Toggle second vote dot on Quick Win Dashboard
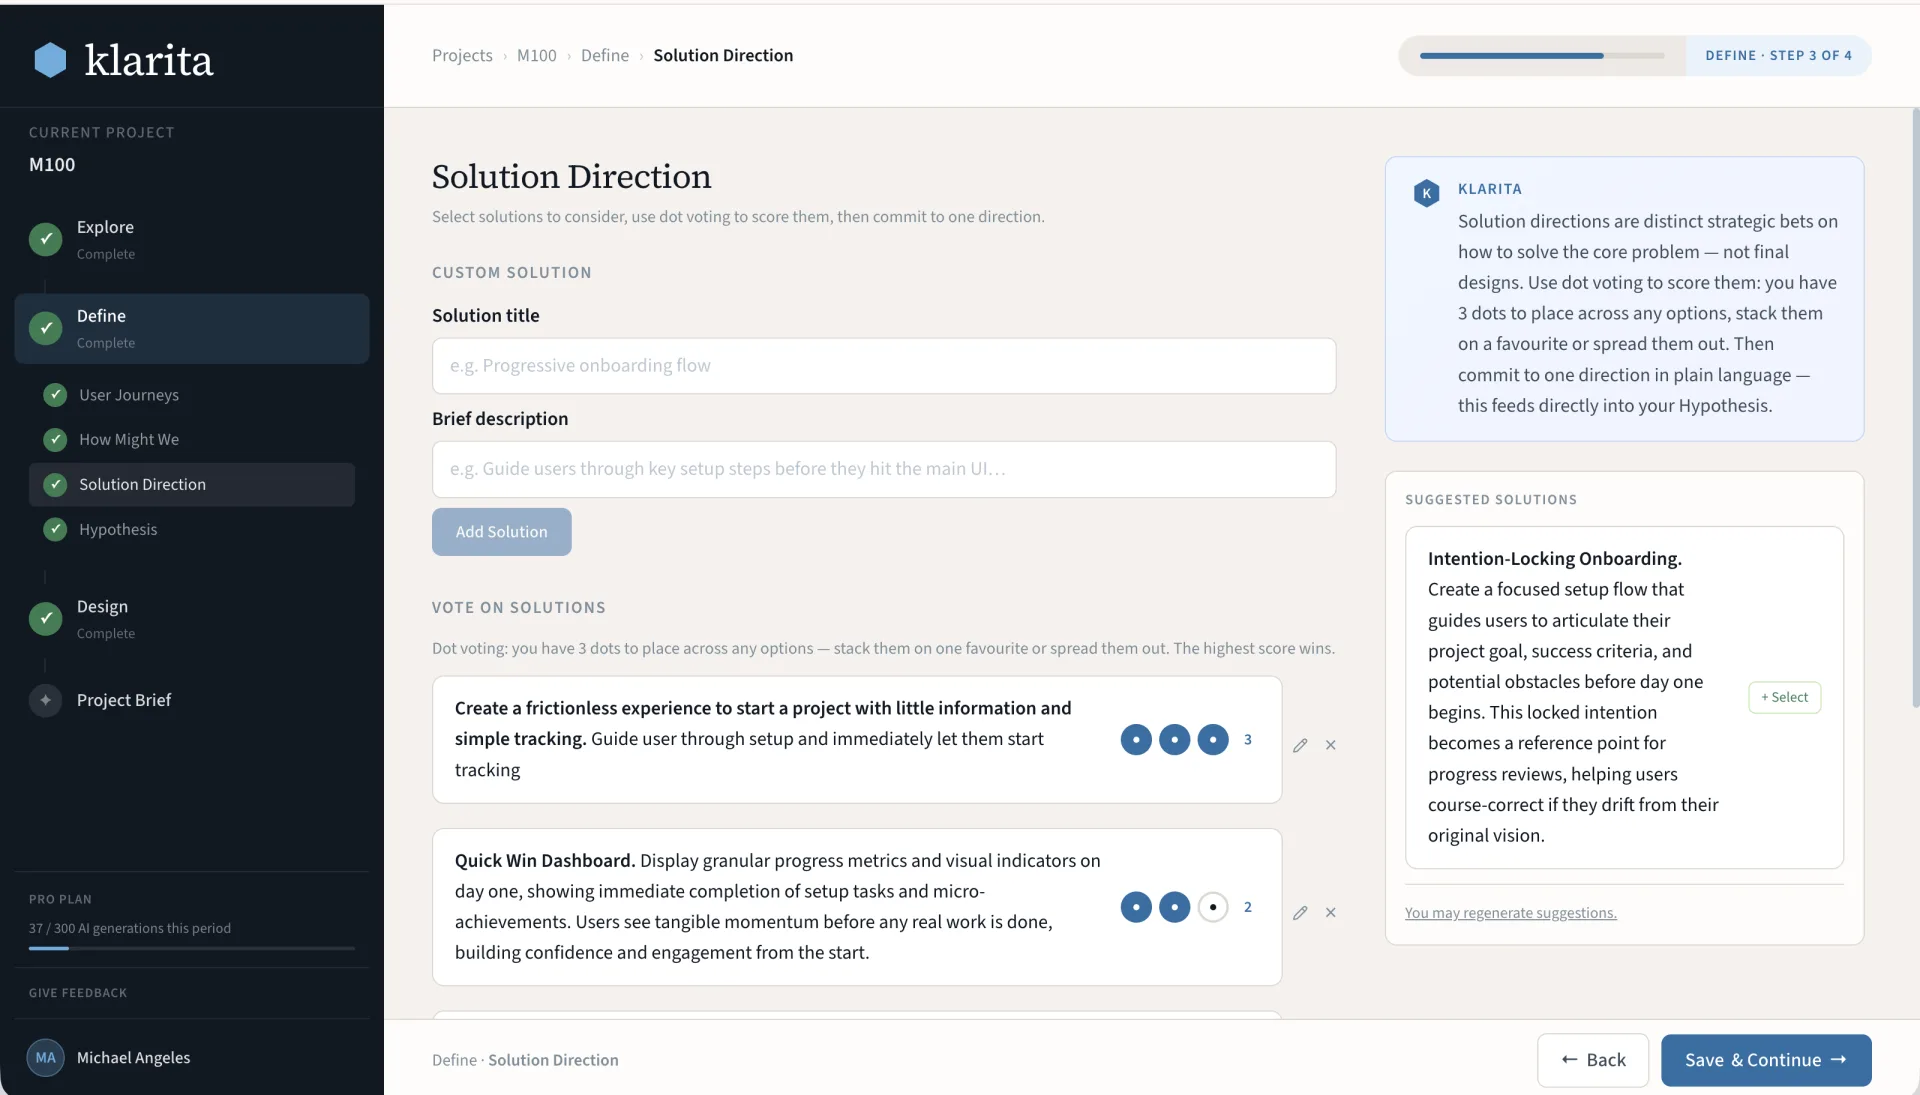This screenshot has height=1095, width=1920. point(1175,907)
